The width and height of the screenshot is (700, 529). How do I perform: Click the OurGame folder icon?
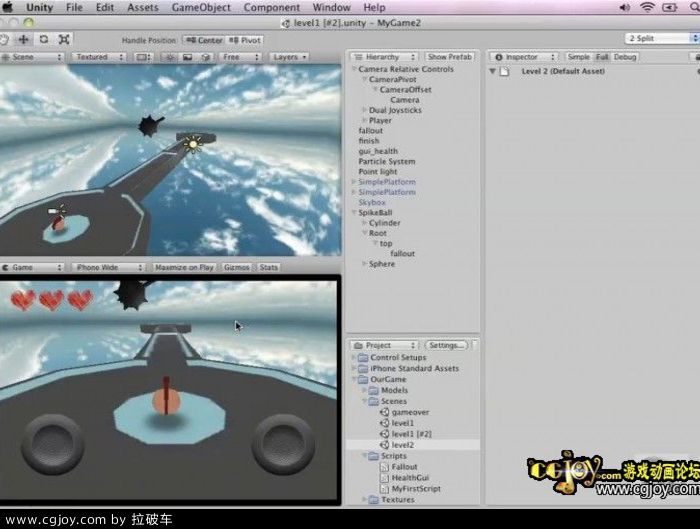point(362,379)
